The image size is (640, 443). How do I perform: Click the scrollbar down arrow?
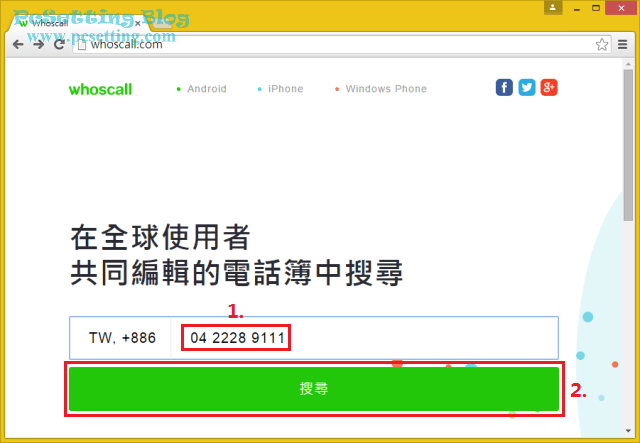[x=628, y=431]
